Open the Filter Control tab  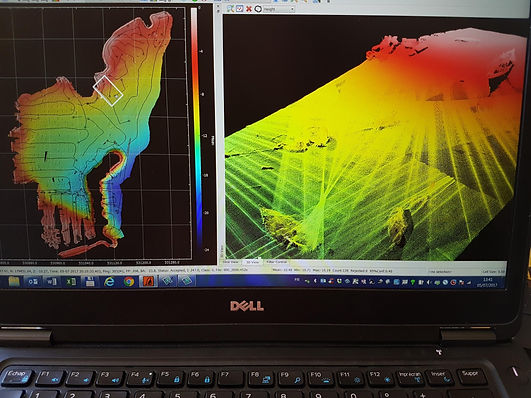(277, 262)
